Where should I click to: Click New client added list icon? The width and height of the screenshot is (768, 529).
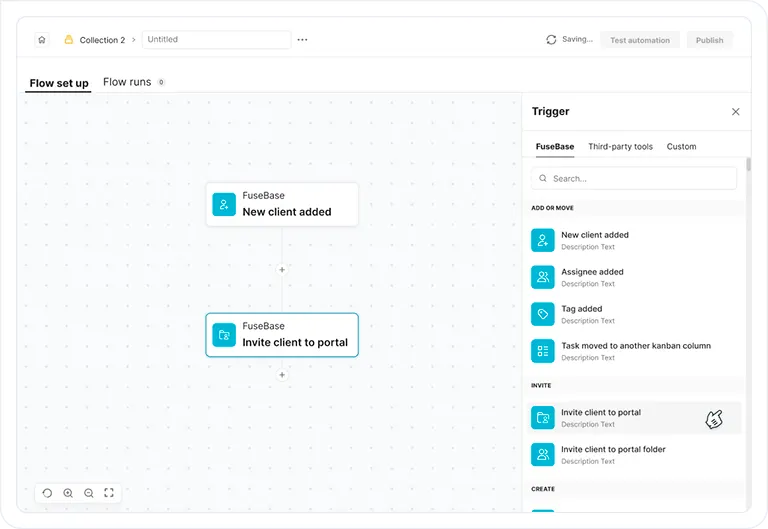543,240
